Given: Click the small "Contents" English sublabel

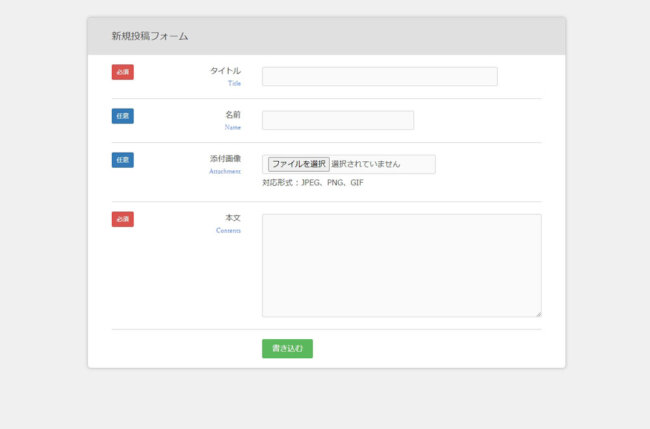Looking at the screenshot, I should (228, 231).
